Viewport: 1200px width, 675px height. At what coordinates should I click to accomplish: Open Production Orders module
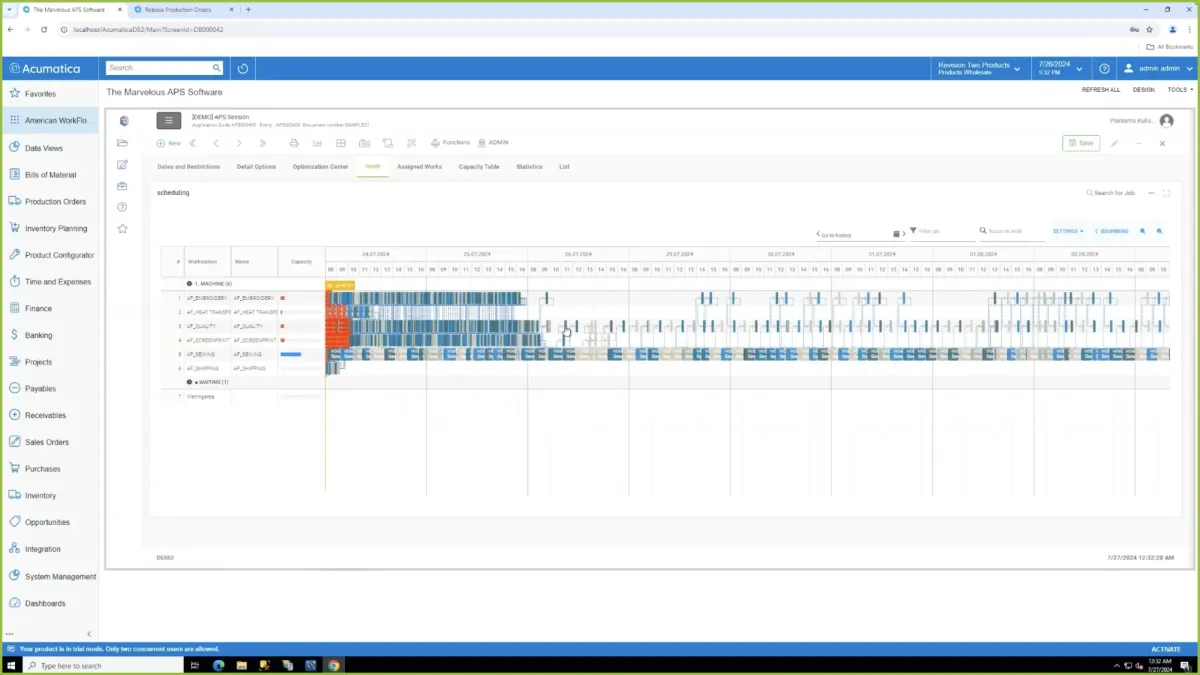(x=49, y=202)
